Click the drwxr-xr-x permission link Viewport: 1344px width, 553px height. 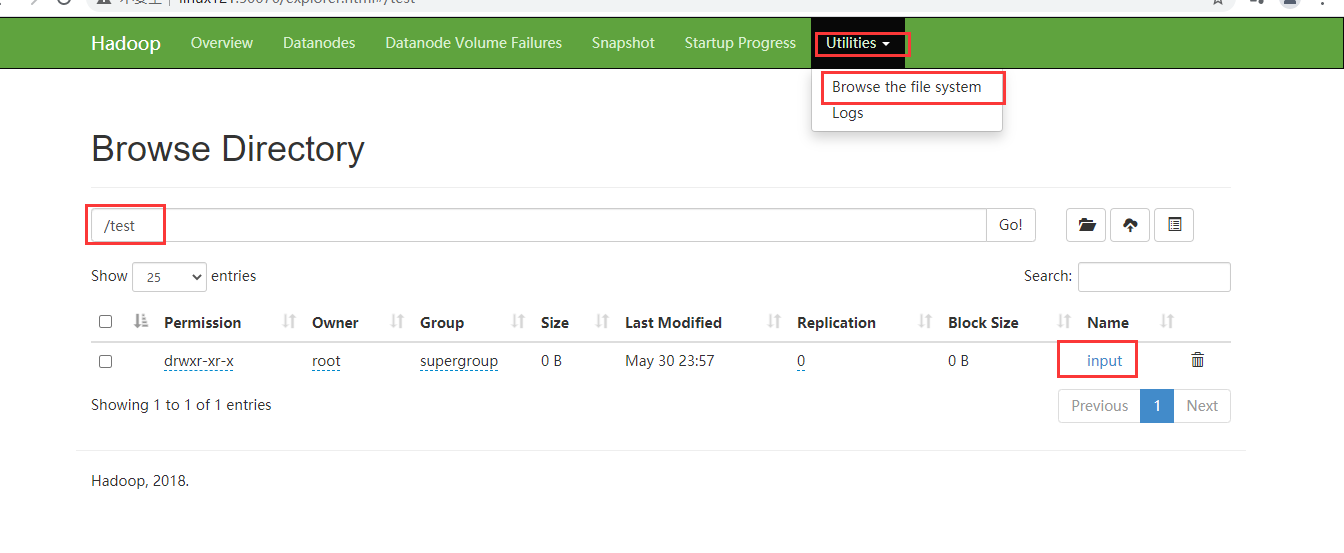[x=199, y=361]
